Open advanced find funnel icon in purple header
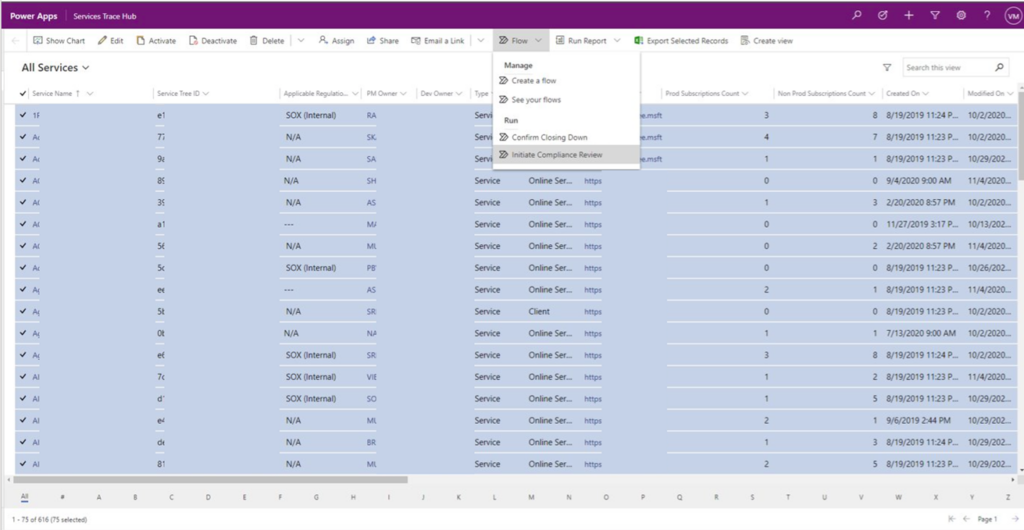The image size is (1024, 530). coord(935,16)
